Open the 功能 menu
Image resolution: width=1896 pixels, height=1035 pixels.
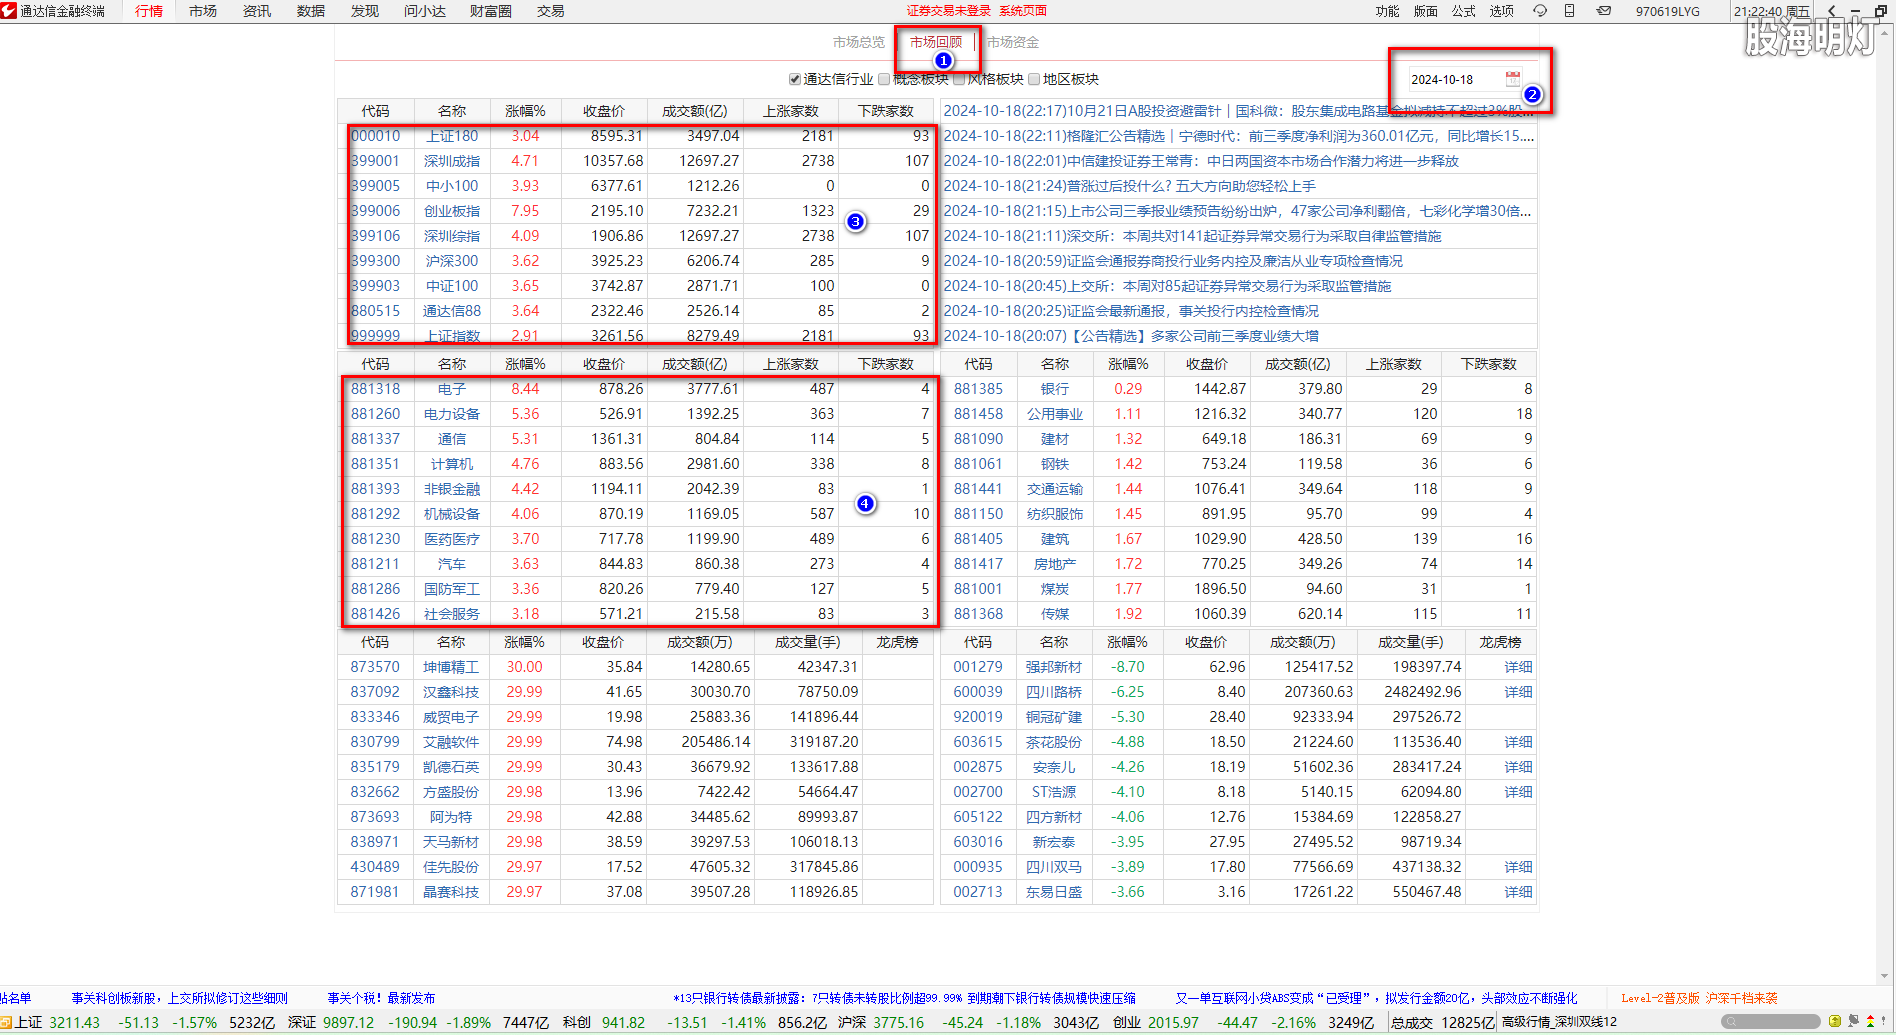click(1387, 11)
